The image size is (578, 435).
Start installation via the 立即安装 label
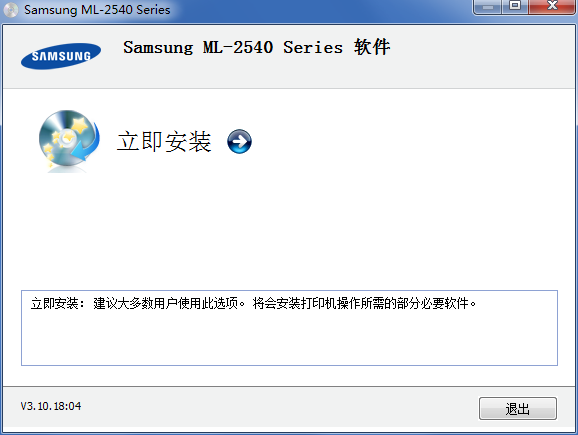coord(164,142)
